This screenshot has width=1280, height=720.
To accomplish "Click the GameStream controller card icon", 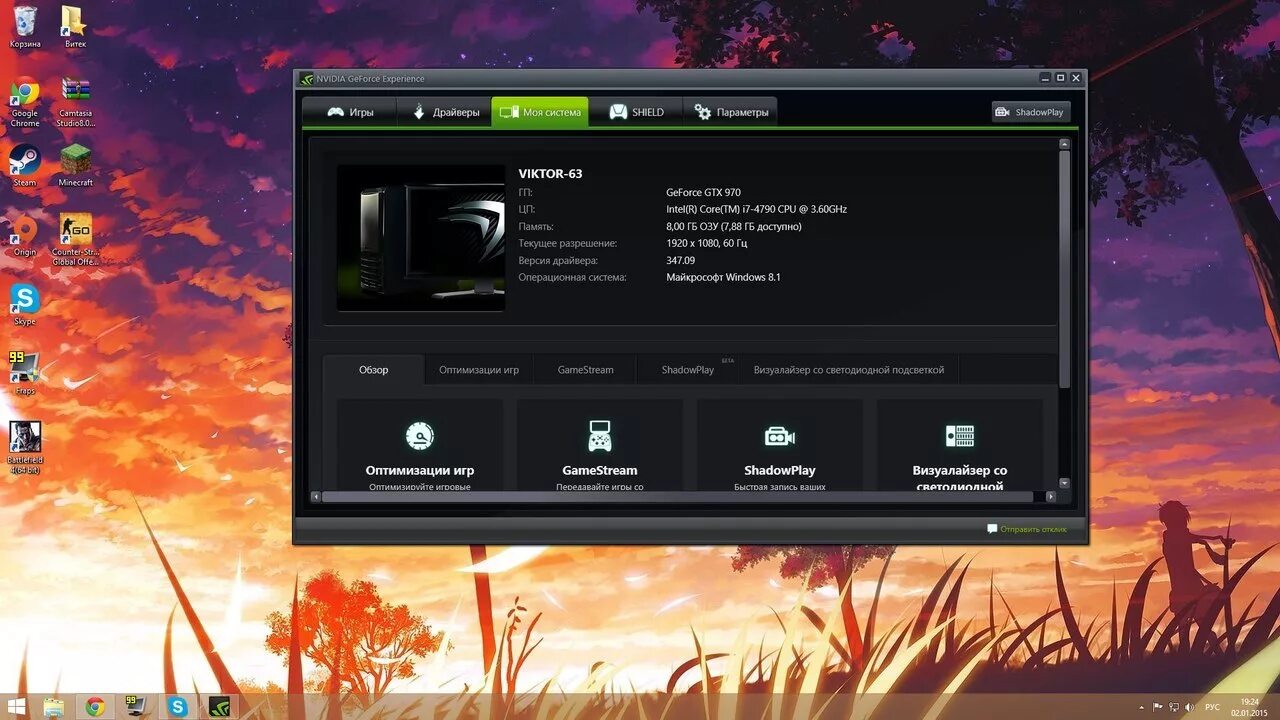I will (x=600, y=436).
